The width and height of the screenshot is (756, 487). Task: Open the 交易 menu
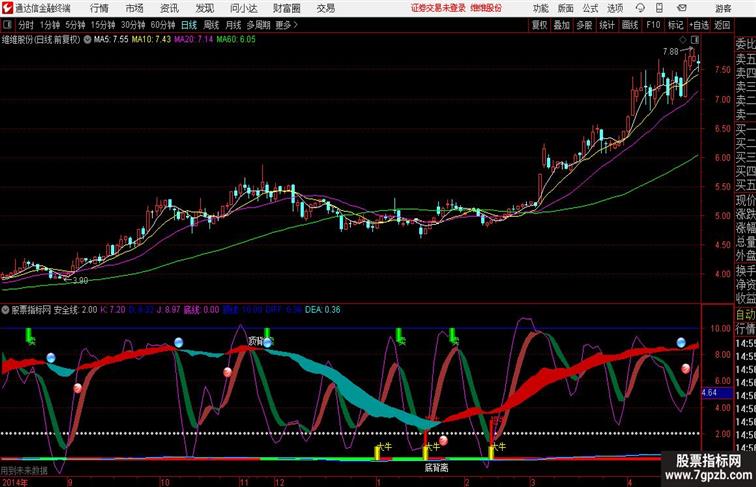click(x=325, y=8)
